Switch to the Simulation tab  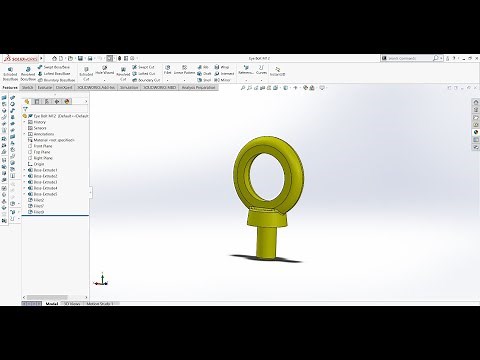pyautogui.click(x=129, y=87)
